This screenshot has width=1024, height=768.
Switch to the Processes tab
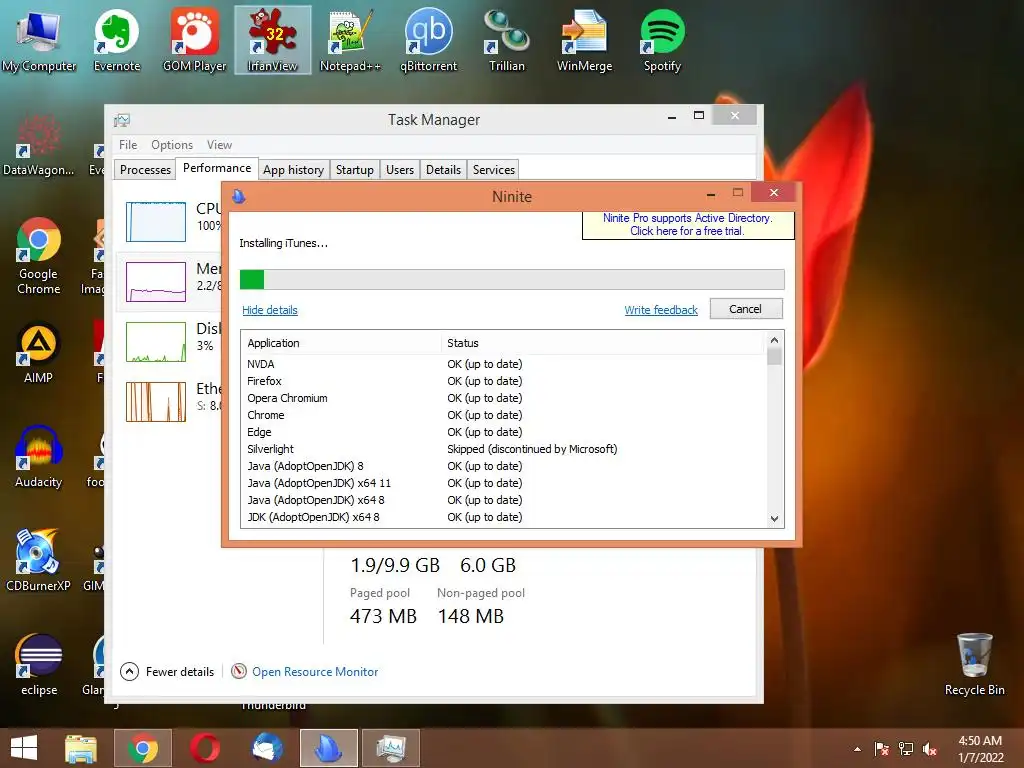(x=145, y=170)
